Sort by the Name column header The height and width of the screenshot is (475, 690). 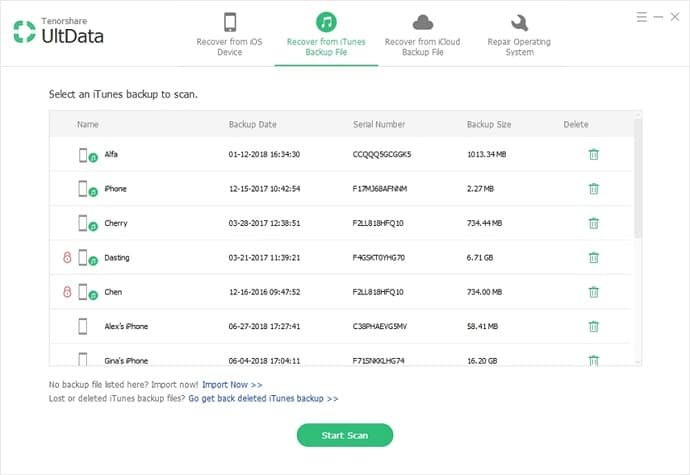pyautogui.click(x=88, y=125)
